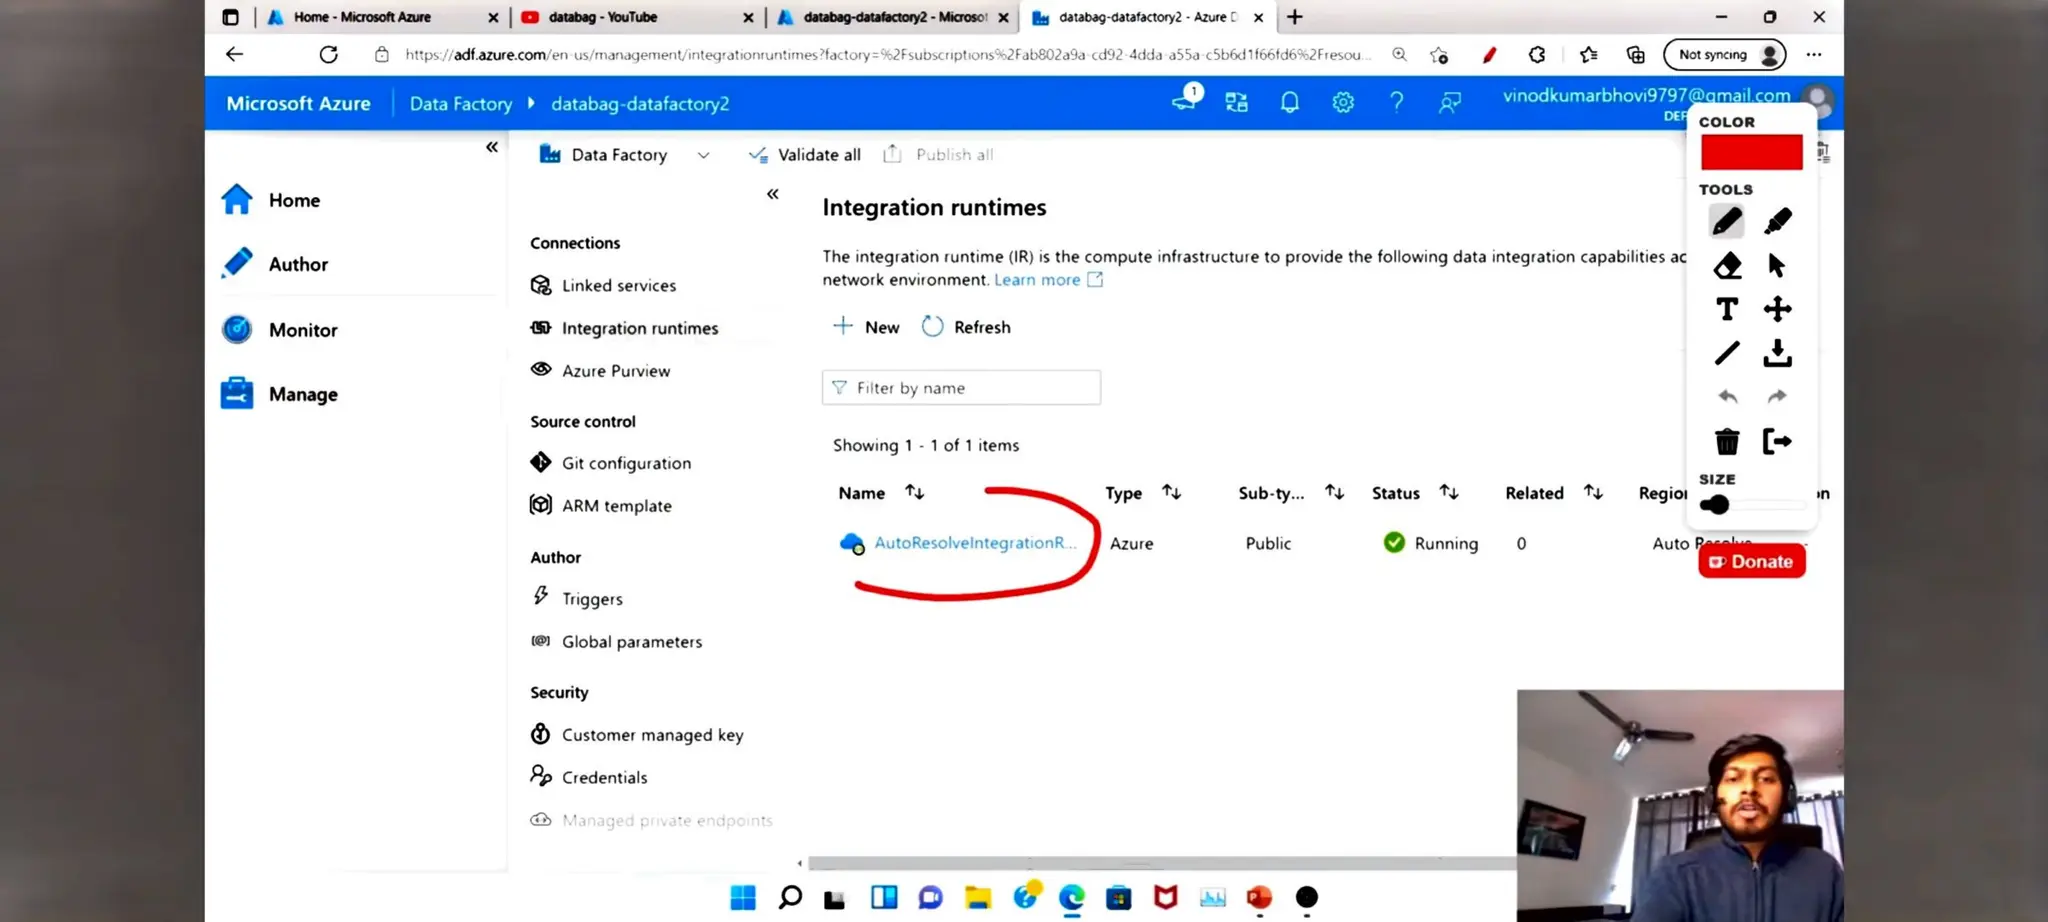Open Integration runtimes in side panel
2048x922 pixels.
click(x=624, y=328)
